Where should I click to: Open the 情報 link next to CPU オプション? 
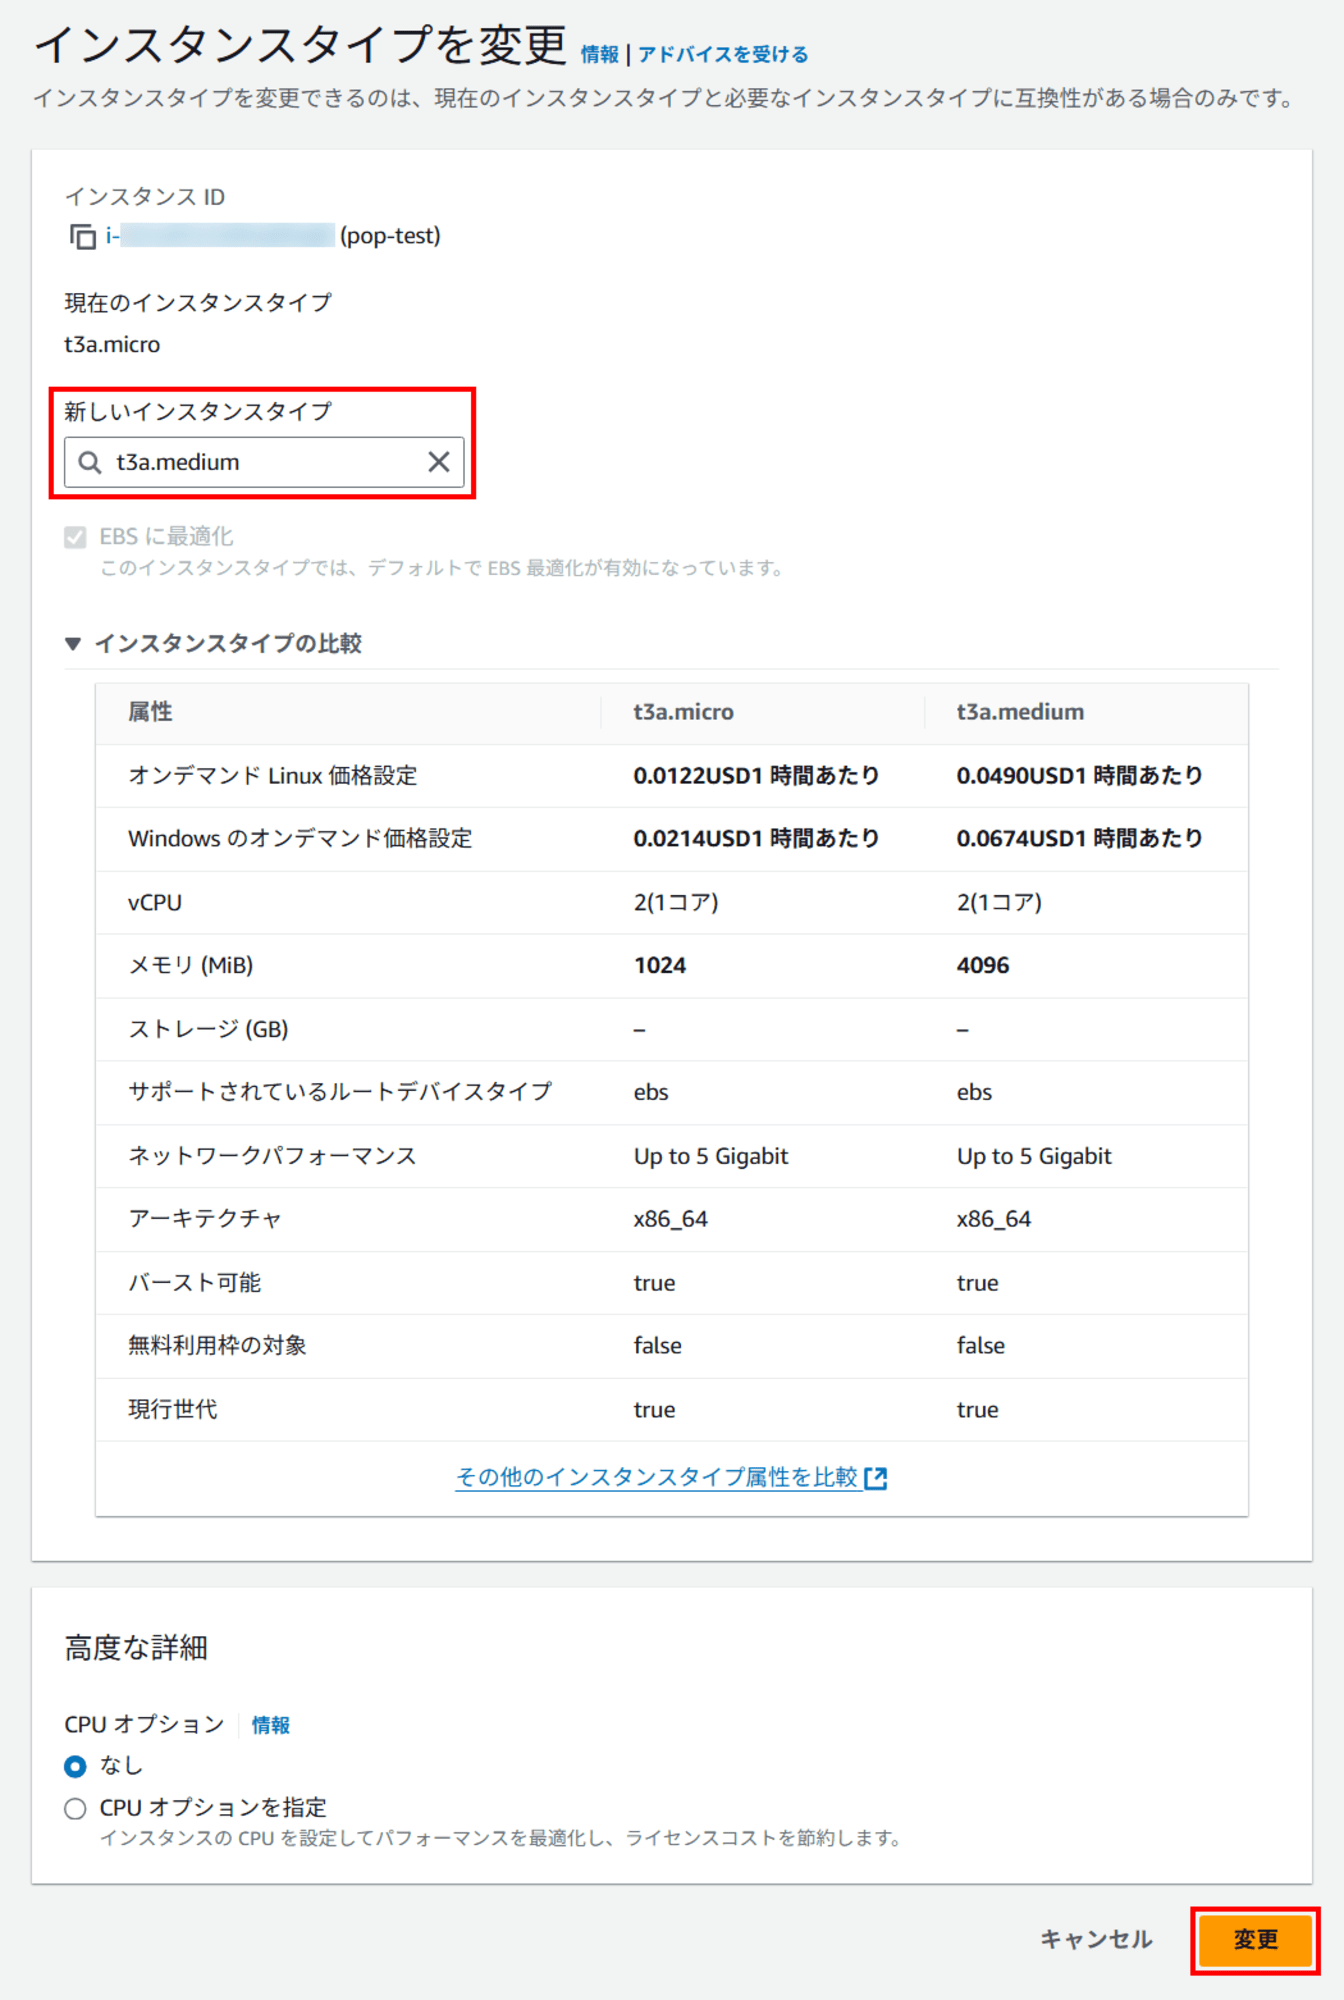271,1724
